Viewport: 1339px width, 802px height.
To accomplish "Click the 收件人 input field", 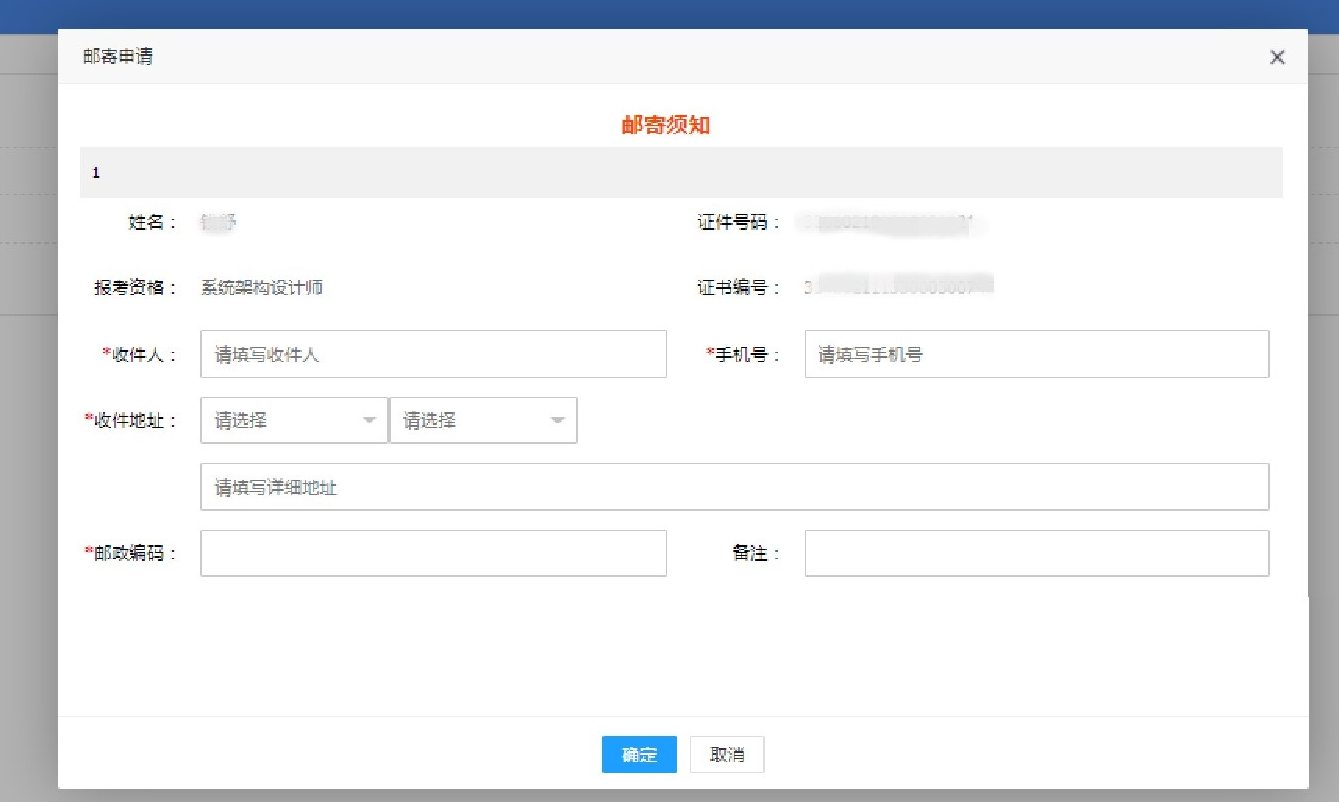I will coord(433,354).
